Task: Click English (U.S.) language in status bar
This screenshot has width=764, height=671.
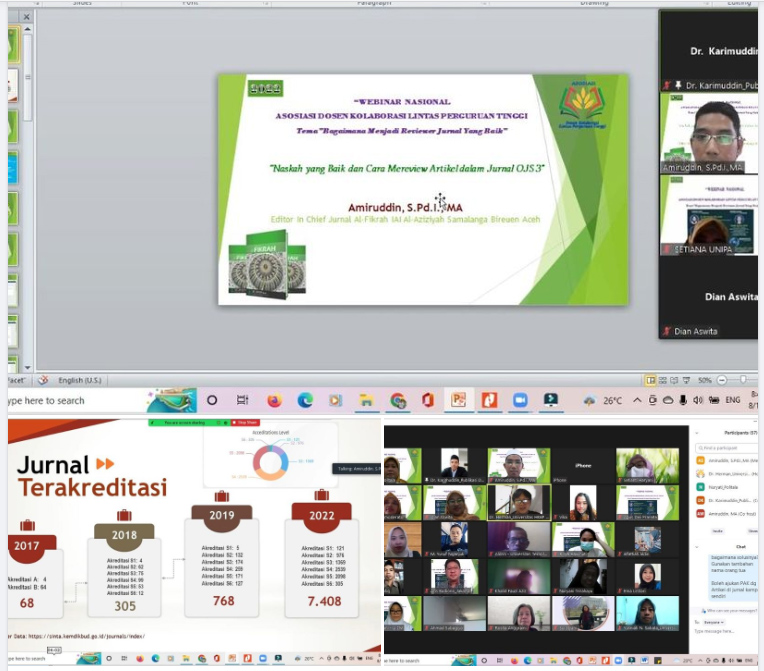Action: click(x=84, y=380)
